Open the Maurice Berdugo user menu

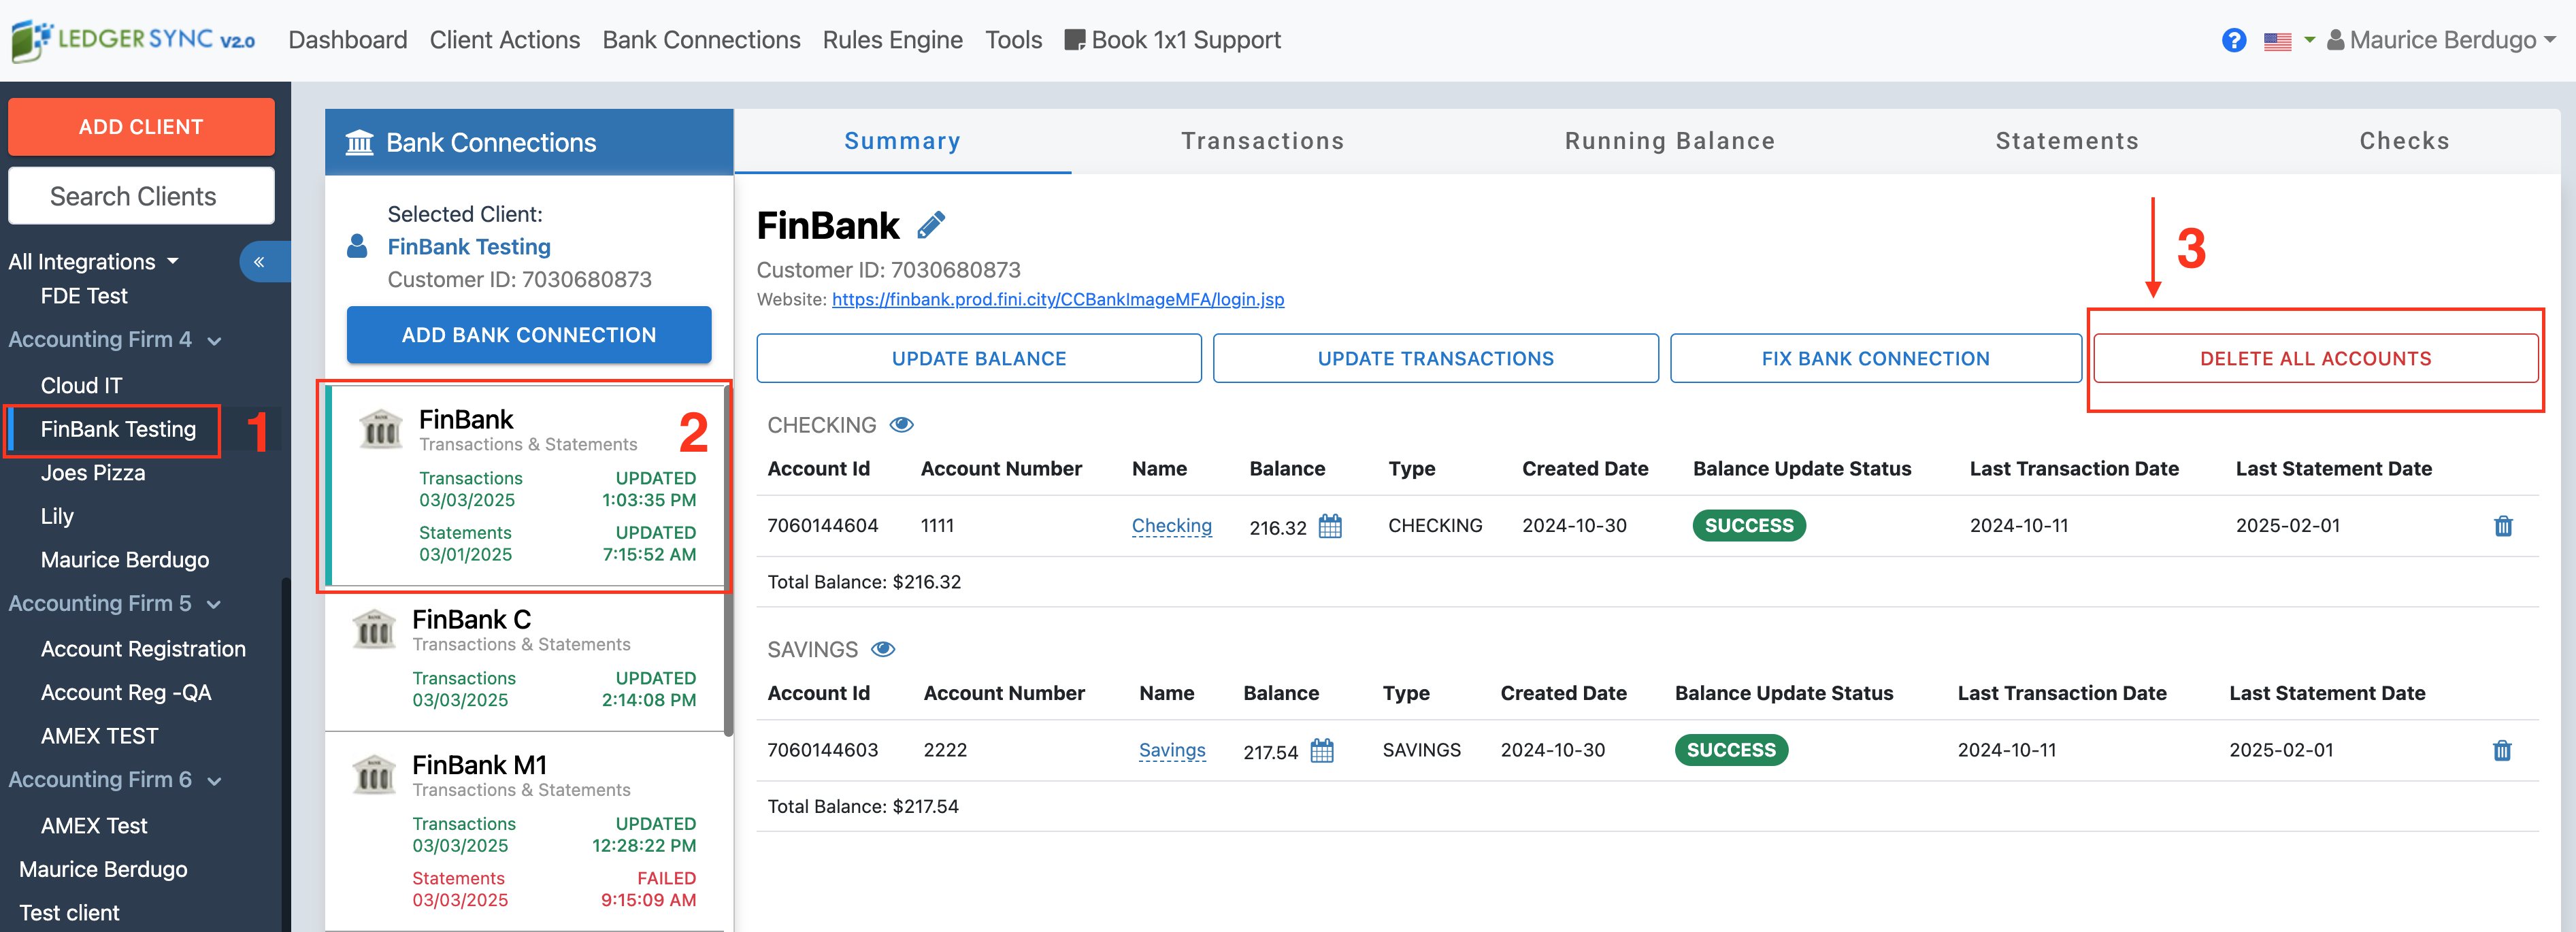2441,40
